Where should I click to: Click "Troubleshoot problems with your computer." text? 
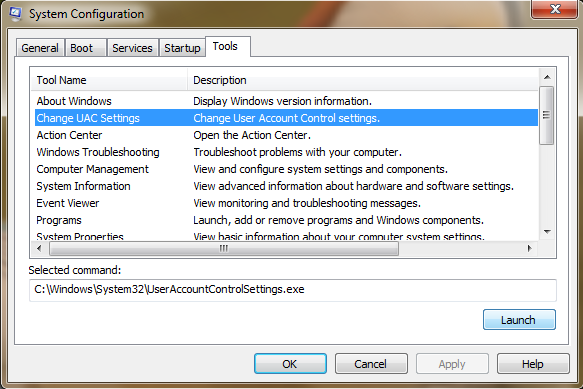click(x=297, y=152)
